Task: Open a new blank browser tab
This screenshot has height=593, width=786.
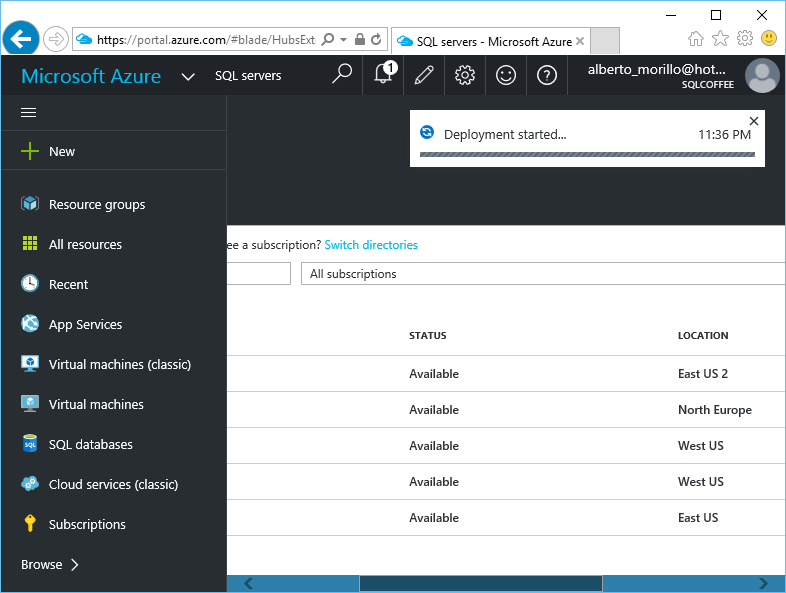Action: tap(605, 41)
